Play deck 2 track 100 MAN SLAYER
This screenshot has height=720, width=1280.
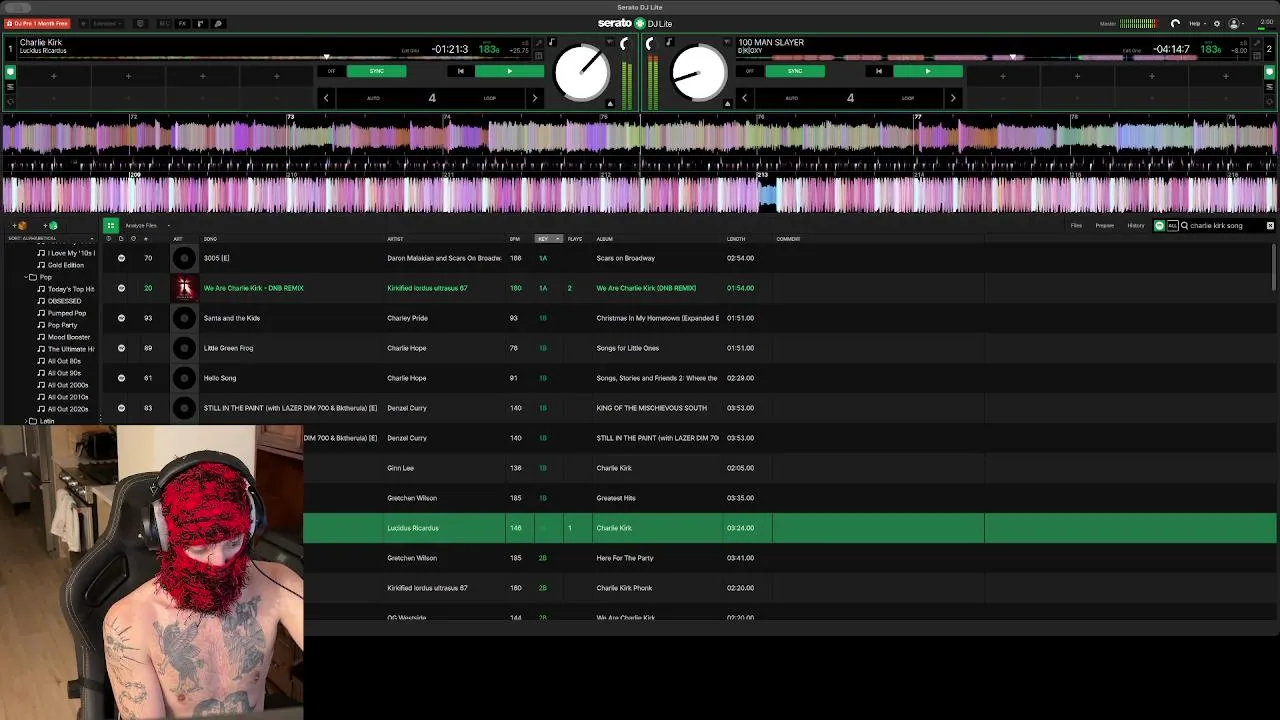[928, 71]
